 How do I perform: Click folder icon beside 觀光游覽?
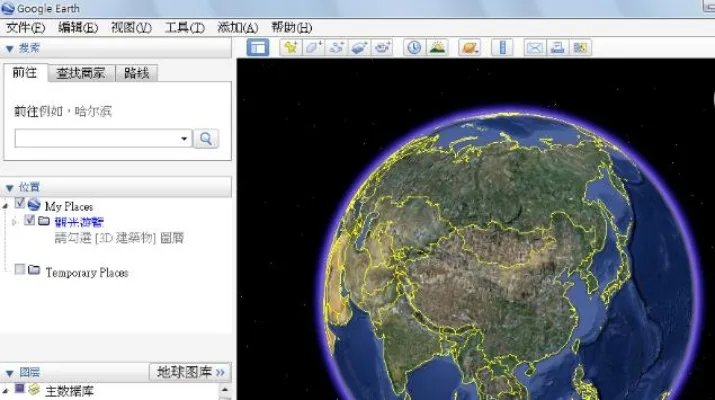coord(44,221)
